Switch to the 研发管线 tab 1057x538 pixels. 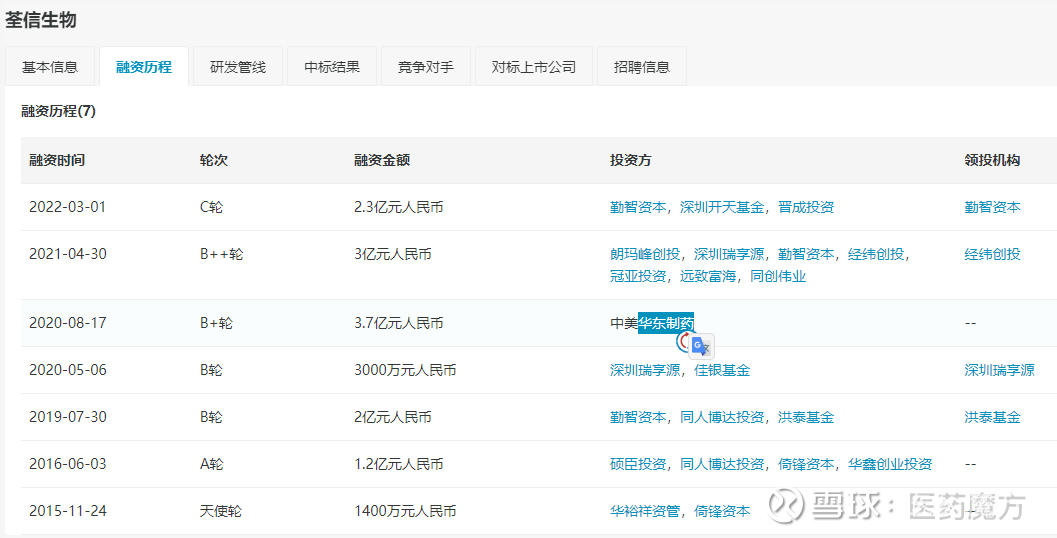coord(238,67)
